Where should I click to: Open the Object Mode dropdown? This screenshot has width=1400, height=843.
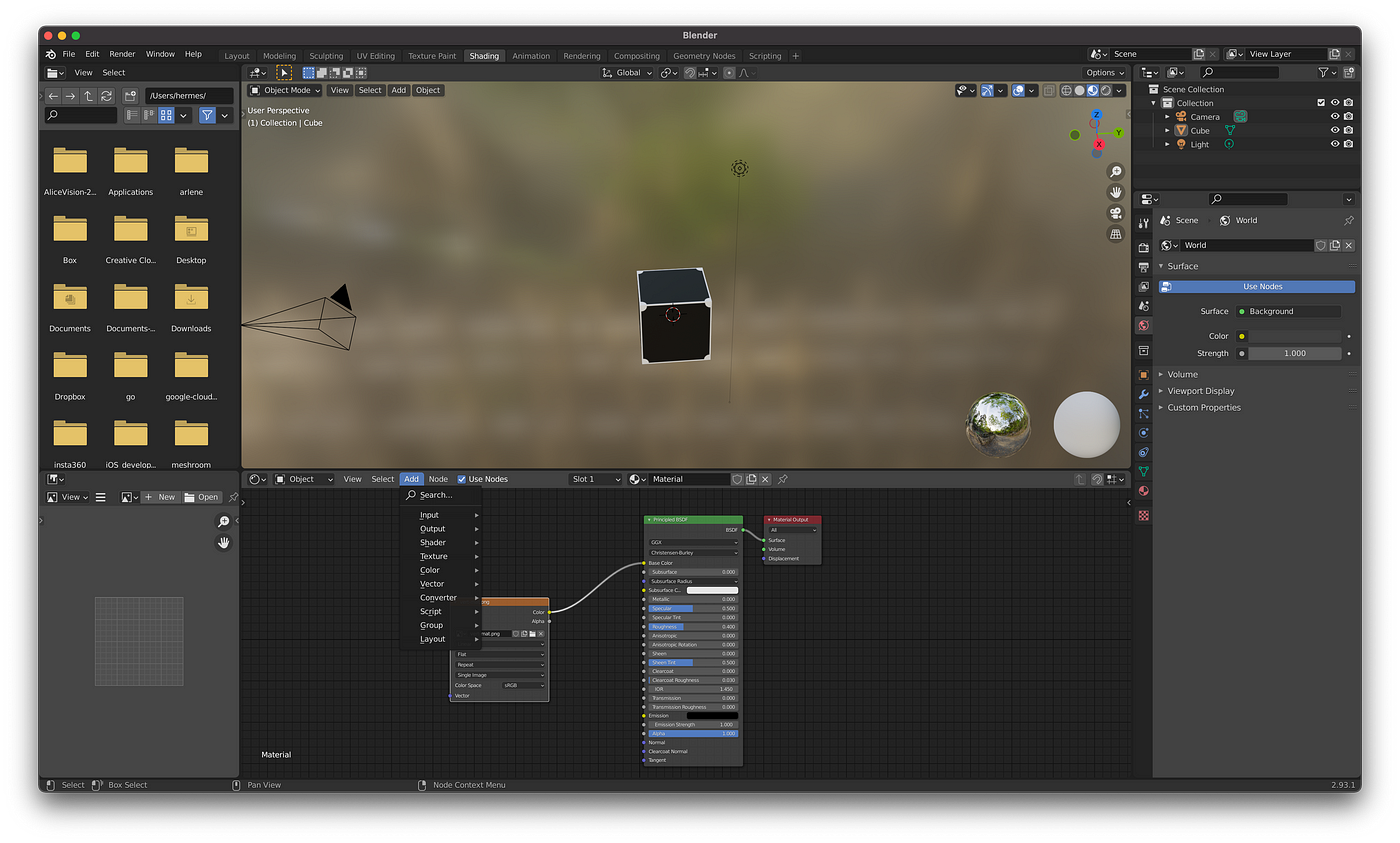tap(285, 90)
